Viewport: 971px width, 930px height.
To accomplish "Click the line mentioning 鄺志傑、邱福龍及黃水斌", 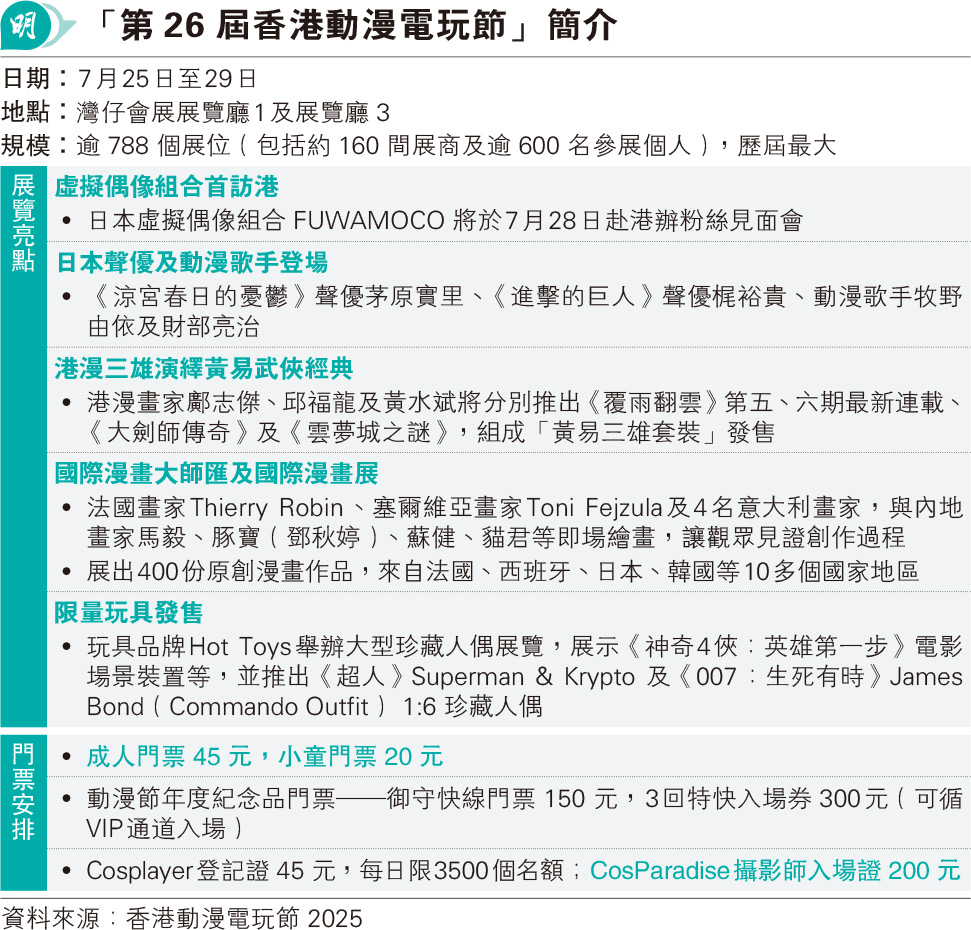I will (x=525, y=402).
